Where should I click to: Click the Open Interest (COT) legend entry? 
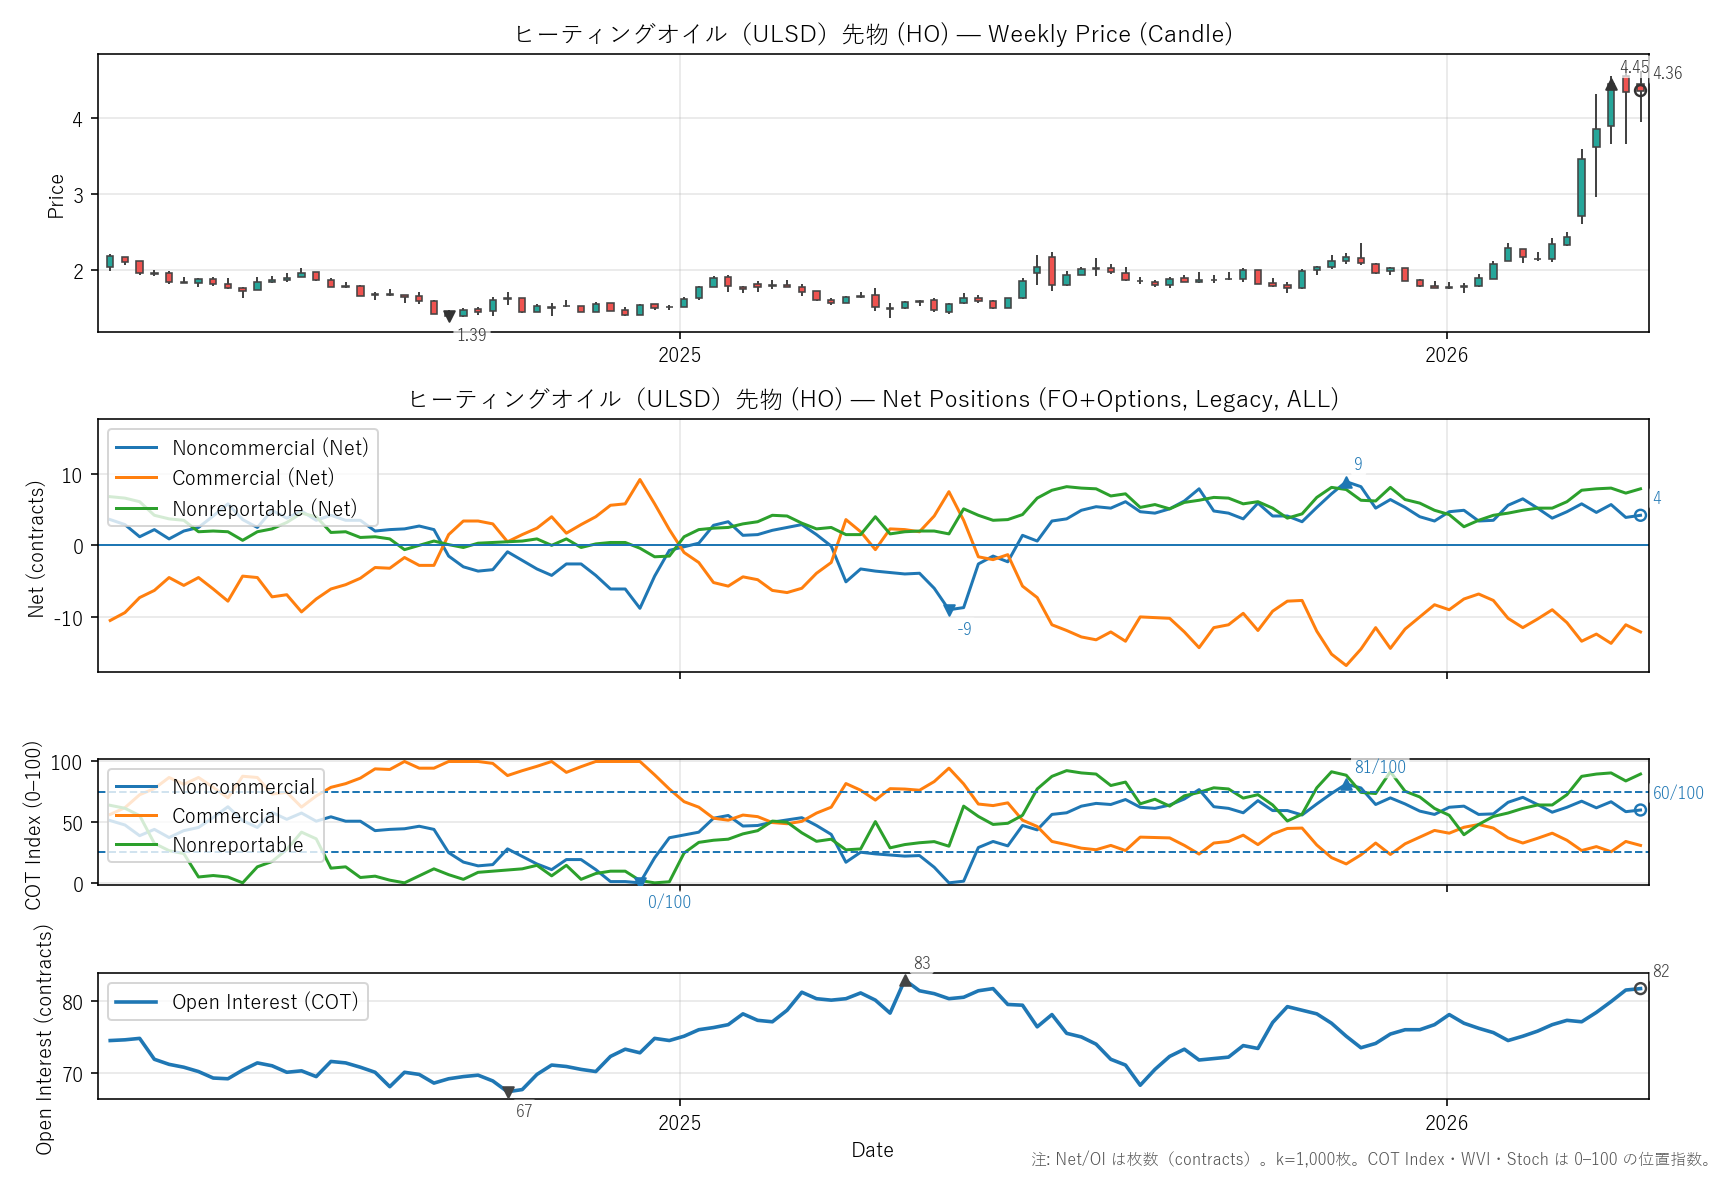tap(265, 1002)
